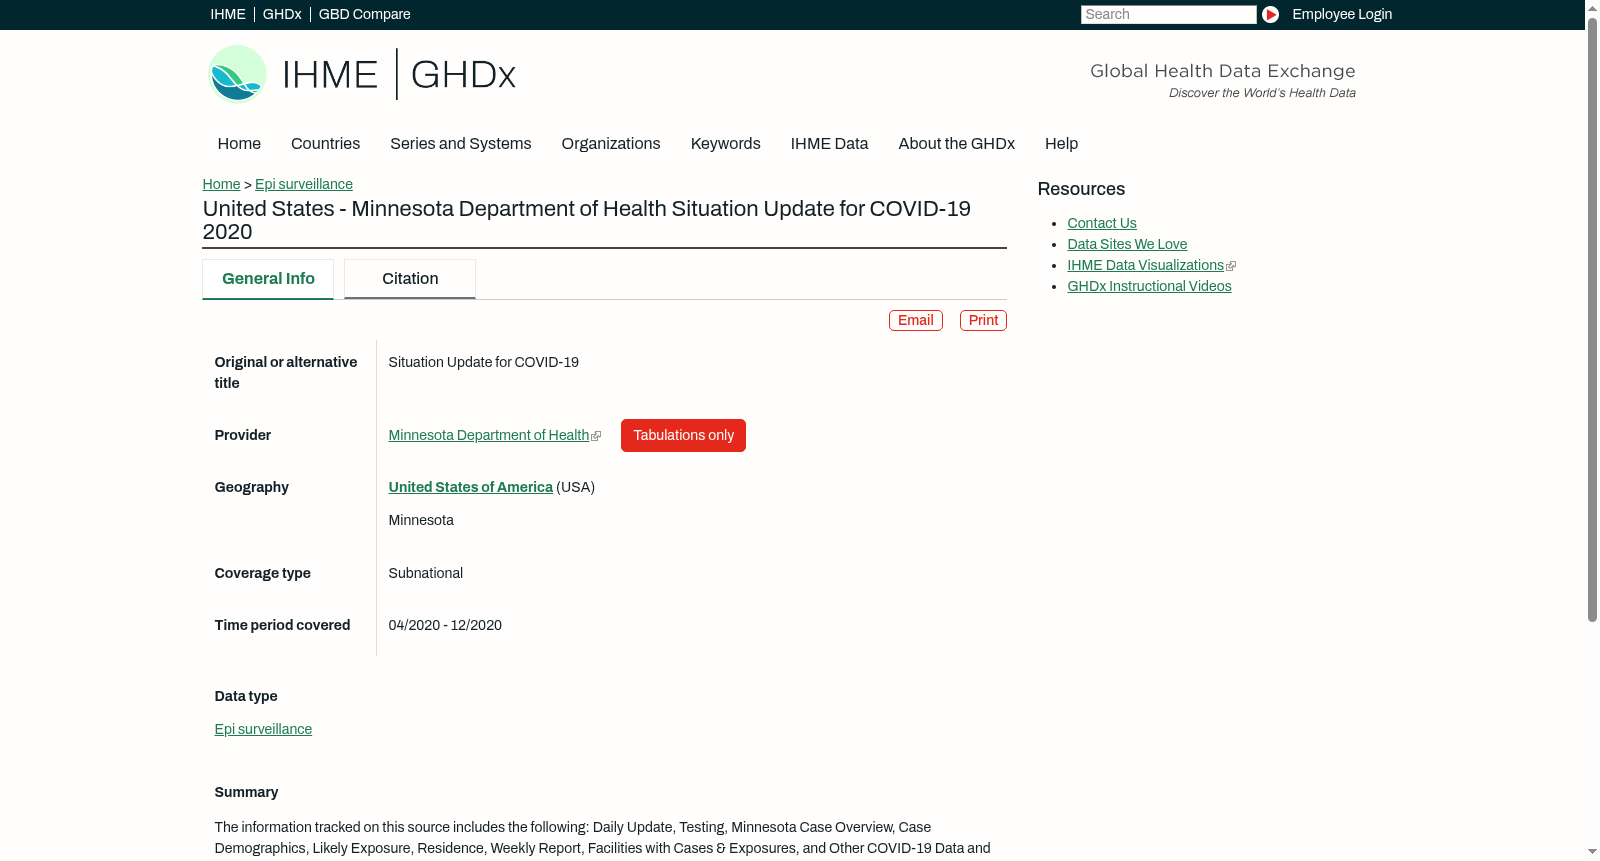Open Epi surveillance link under Data type

click(263, 729)
